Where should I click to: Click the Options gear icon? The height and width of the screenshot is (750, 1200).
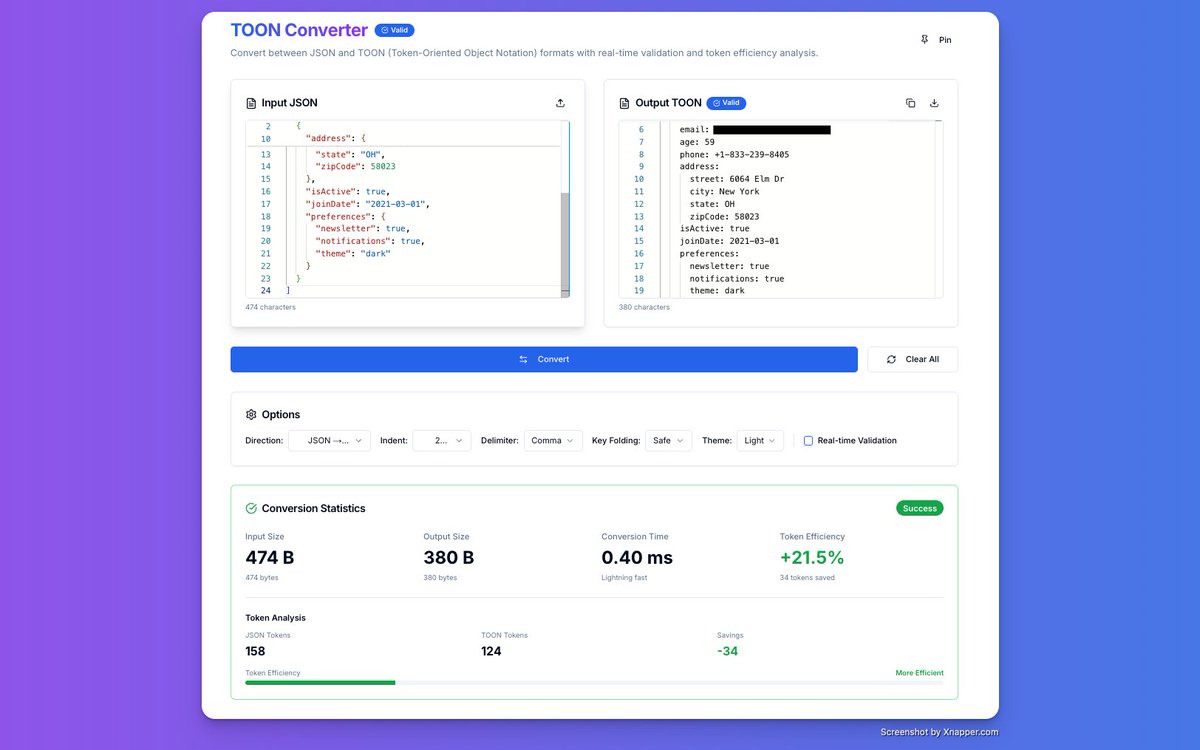[x=251, y=414]
